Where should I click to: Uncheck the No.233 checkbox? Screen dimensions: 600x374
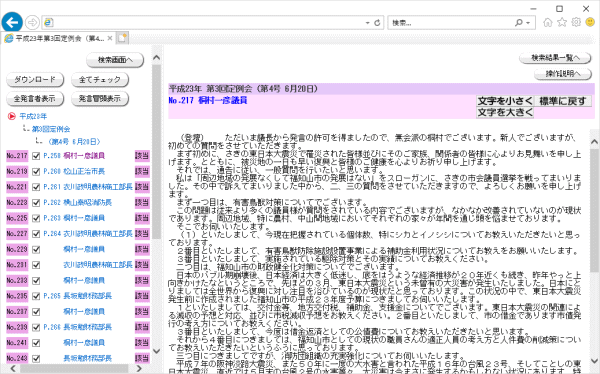coord(36,280)
